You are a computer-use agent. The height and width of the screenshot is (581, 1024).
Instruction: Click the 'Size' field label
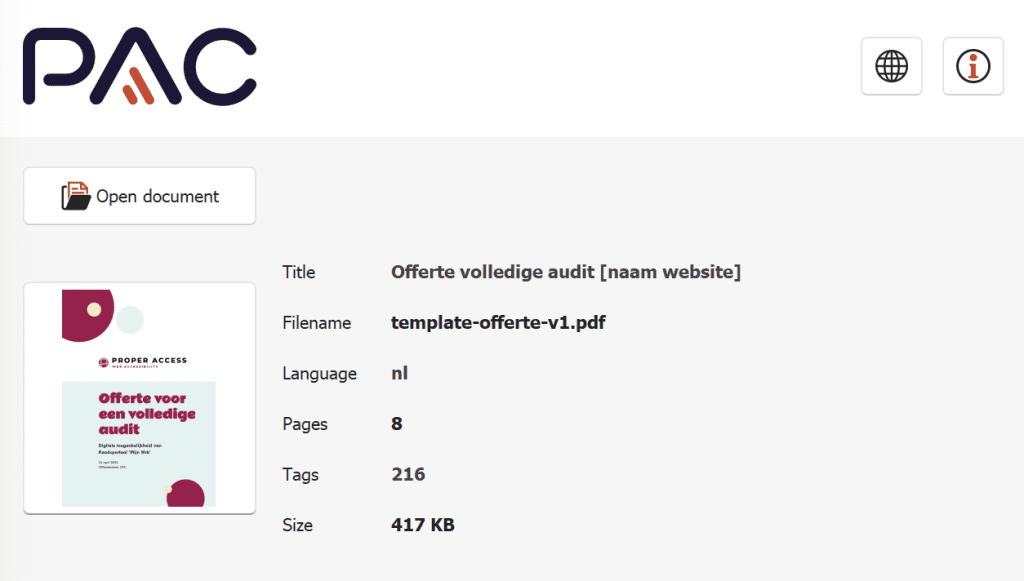297,525
